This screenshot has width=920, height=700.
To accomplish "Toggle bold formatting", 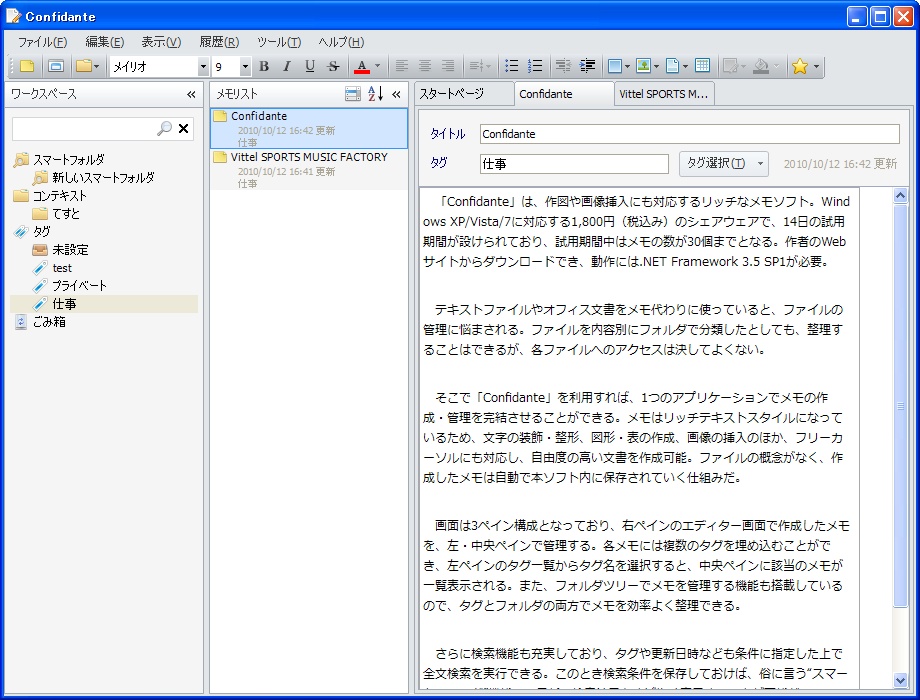I will pos(263,65).
